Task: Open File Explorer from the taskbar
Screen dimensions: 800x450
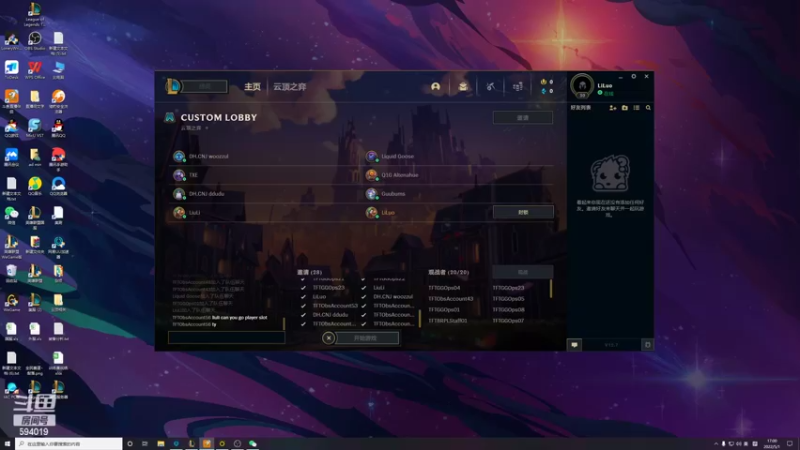Action: coord(161,444)
